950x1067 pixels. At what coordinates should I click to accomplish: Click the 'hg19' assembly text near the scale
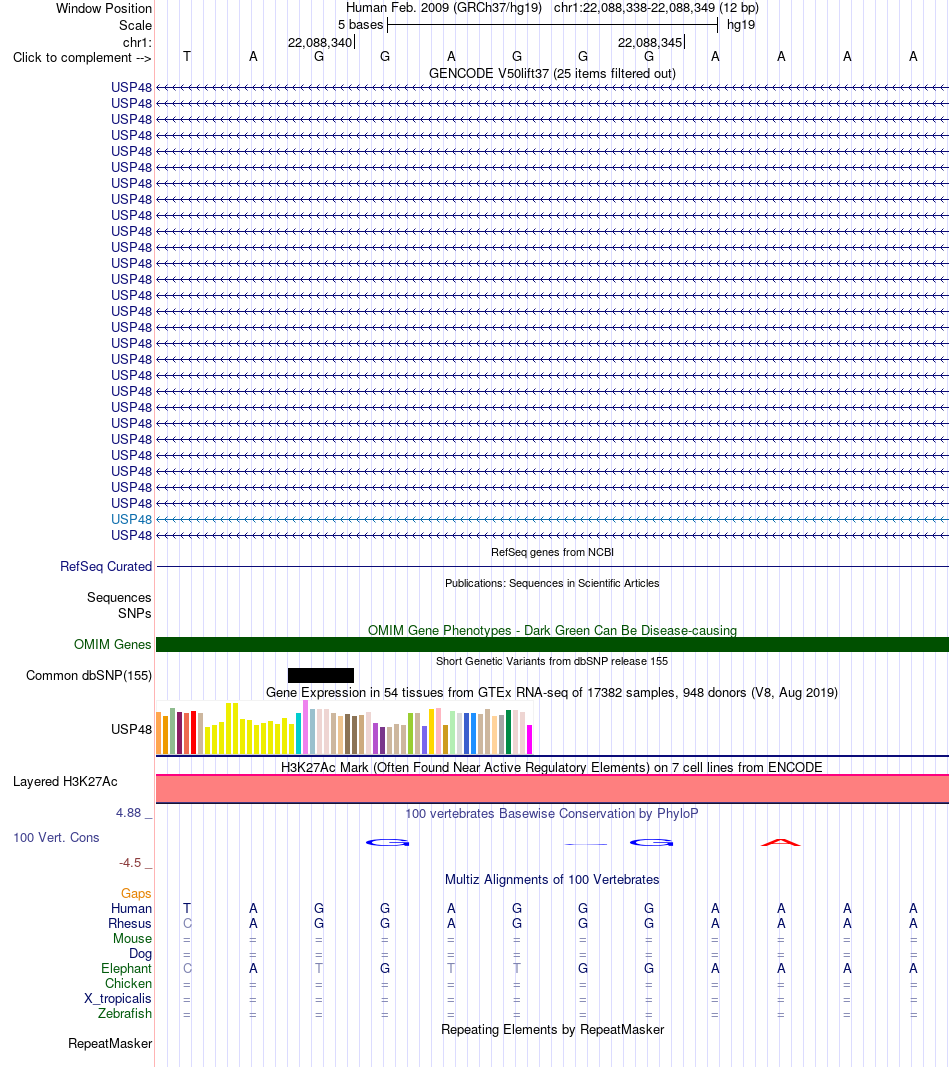(740, 25)
